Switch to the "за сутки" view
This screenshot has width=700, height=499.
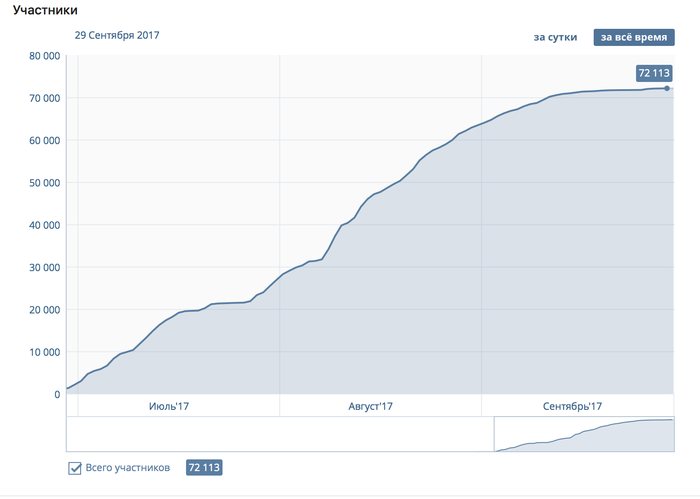[554, 37]
